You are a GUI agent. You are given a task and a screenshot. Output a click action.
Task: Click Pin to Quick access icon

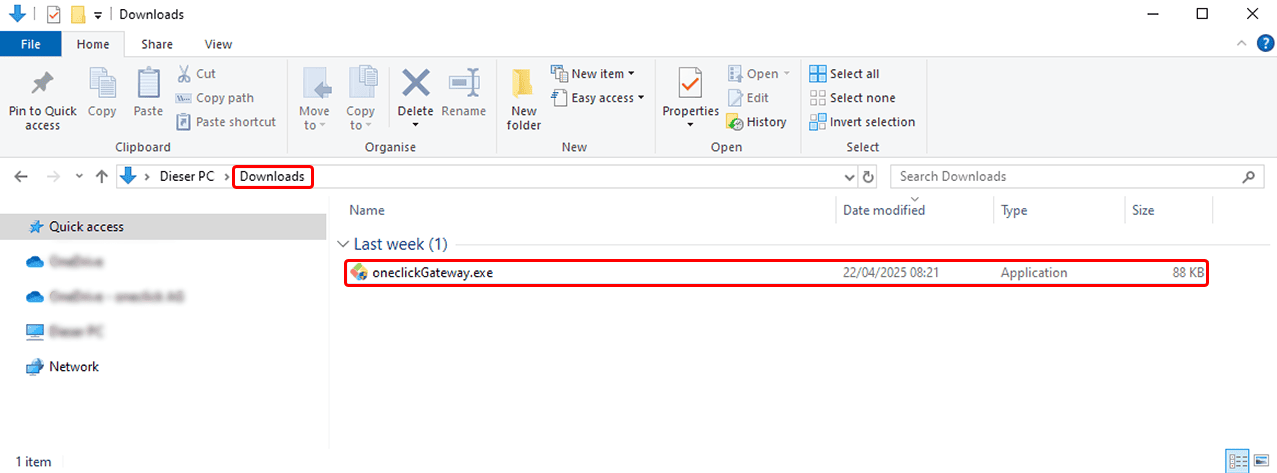(42, 84)
